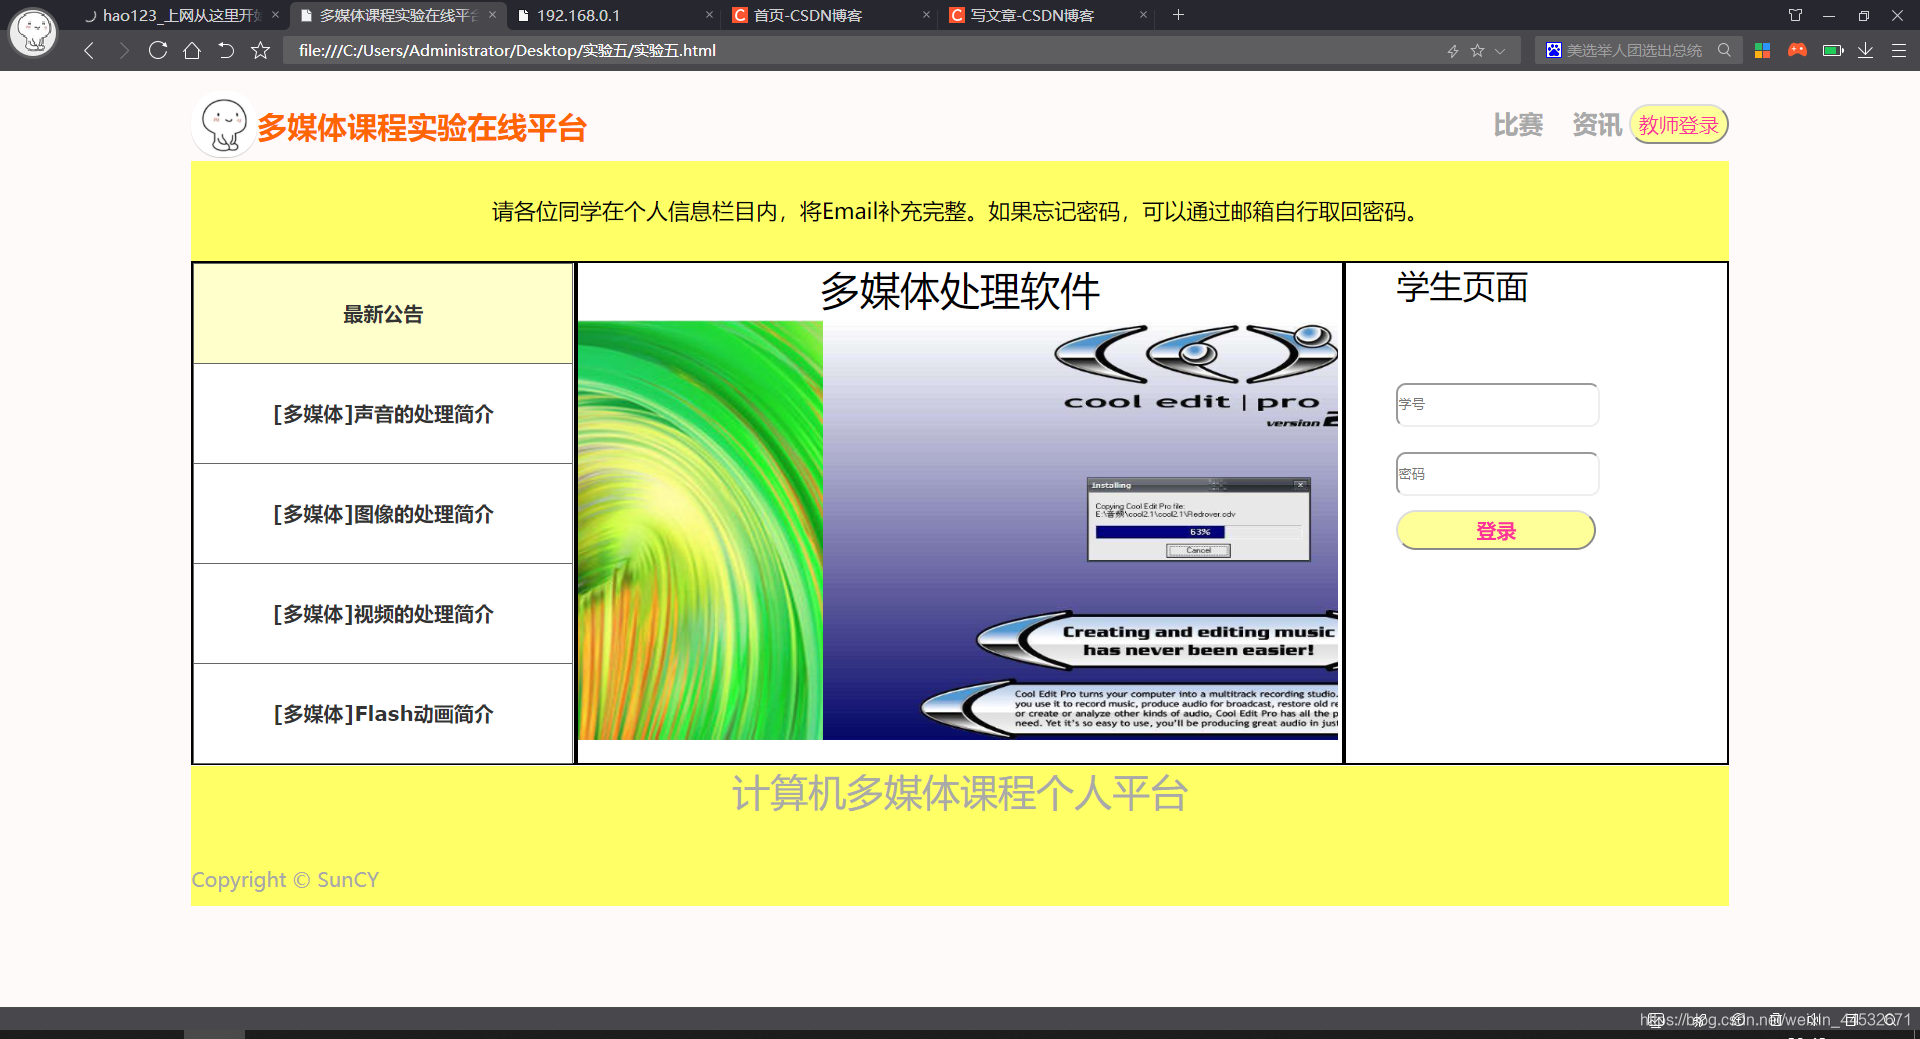Go back using the browser back arrow
This screenshot has height=1039, width=1920.
point(89,51)
